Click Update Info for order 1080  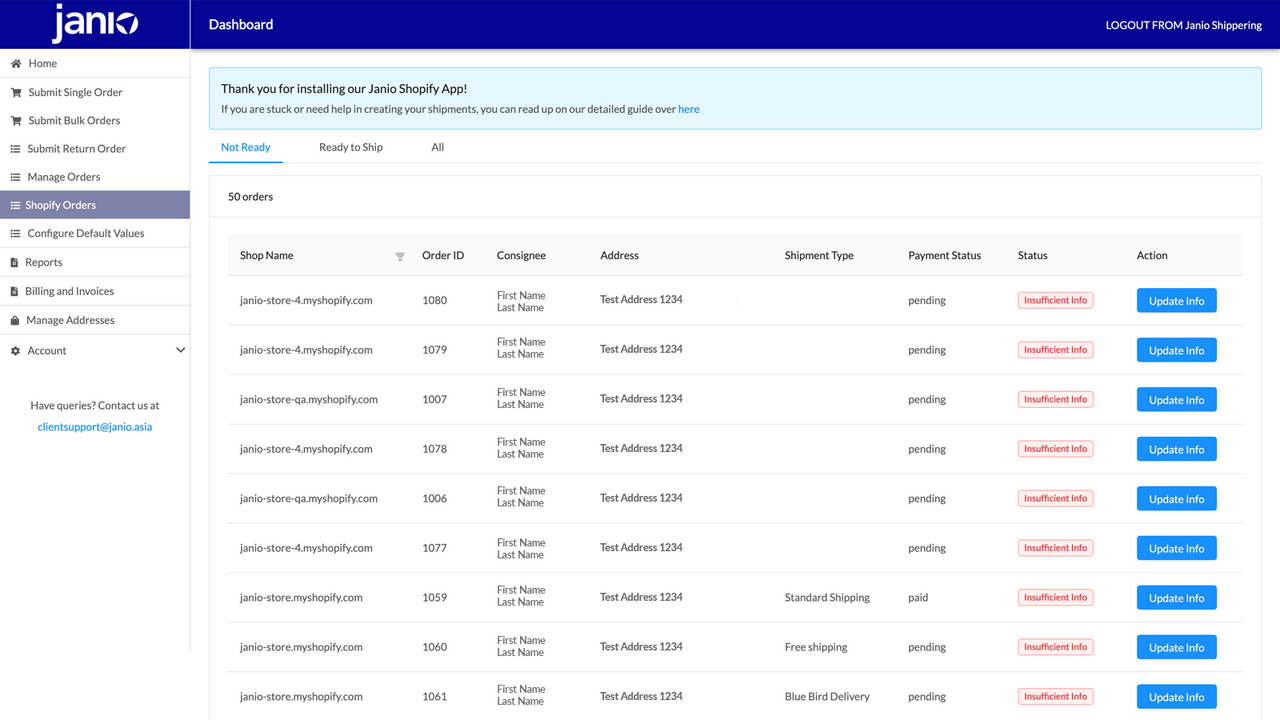click(1176, 300)
